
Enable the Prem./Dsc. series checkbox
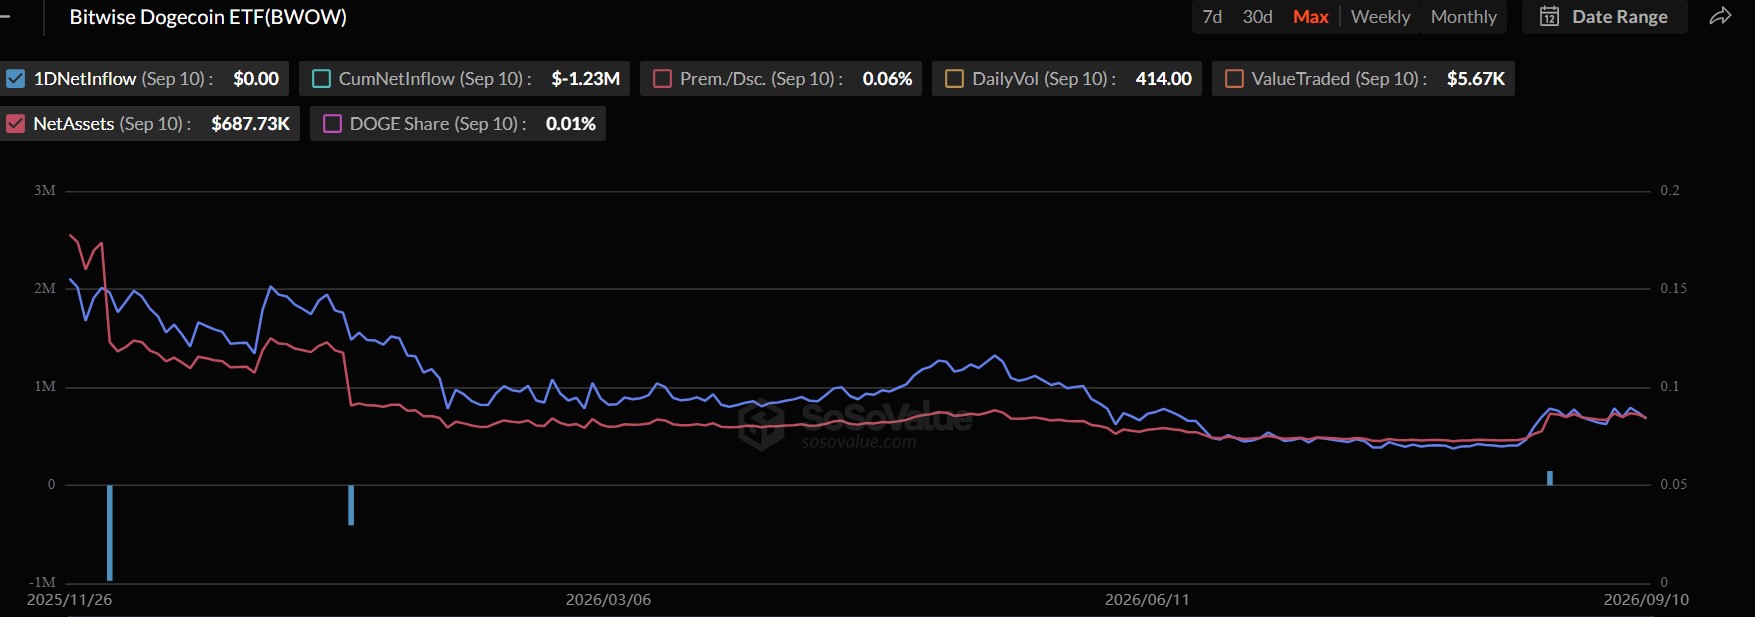click(662, 78)
